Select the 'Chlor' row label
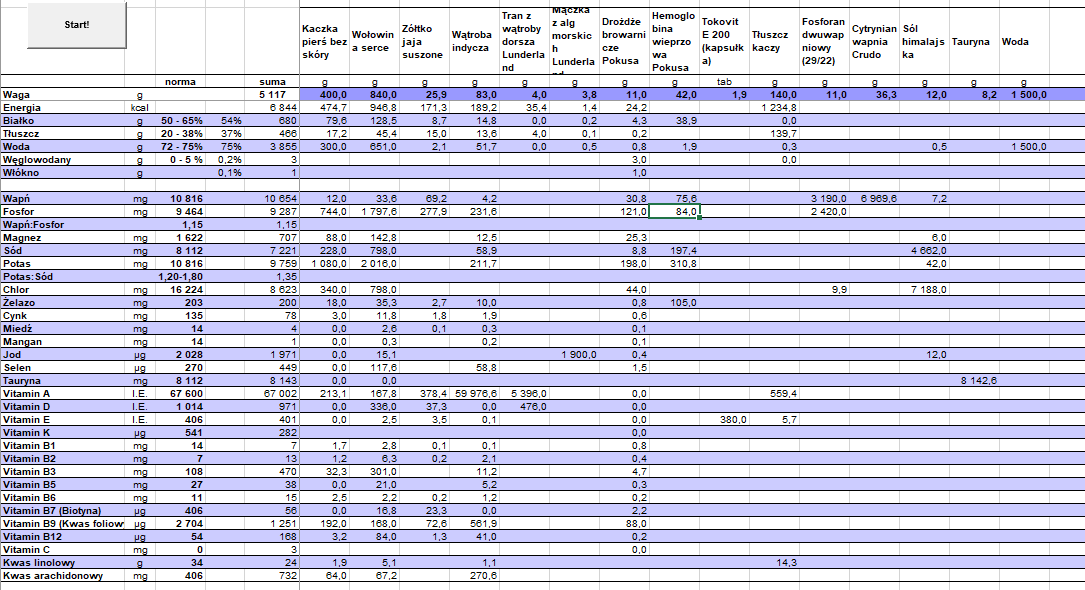 [x=17, y=290]
